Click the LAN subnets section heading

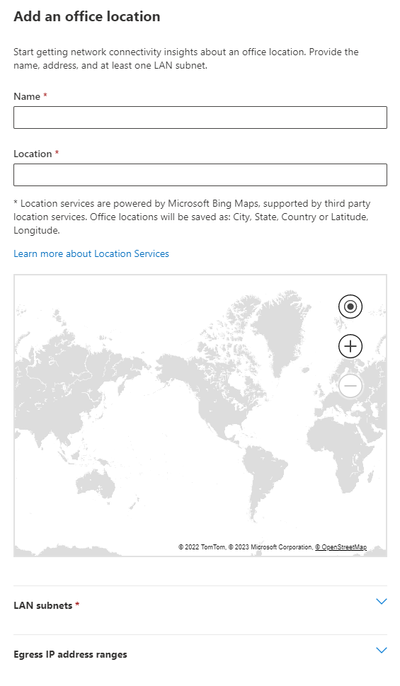(43, 606)
